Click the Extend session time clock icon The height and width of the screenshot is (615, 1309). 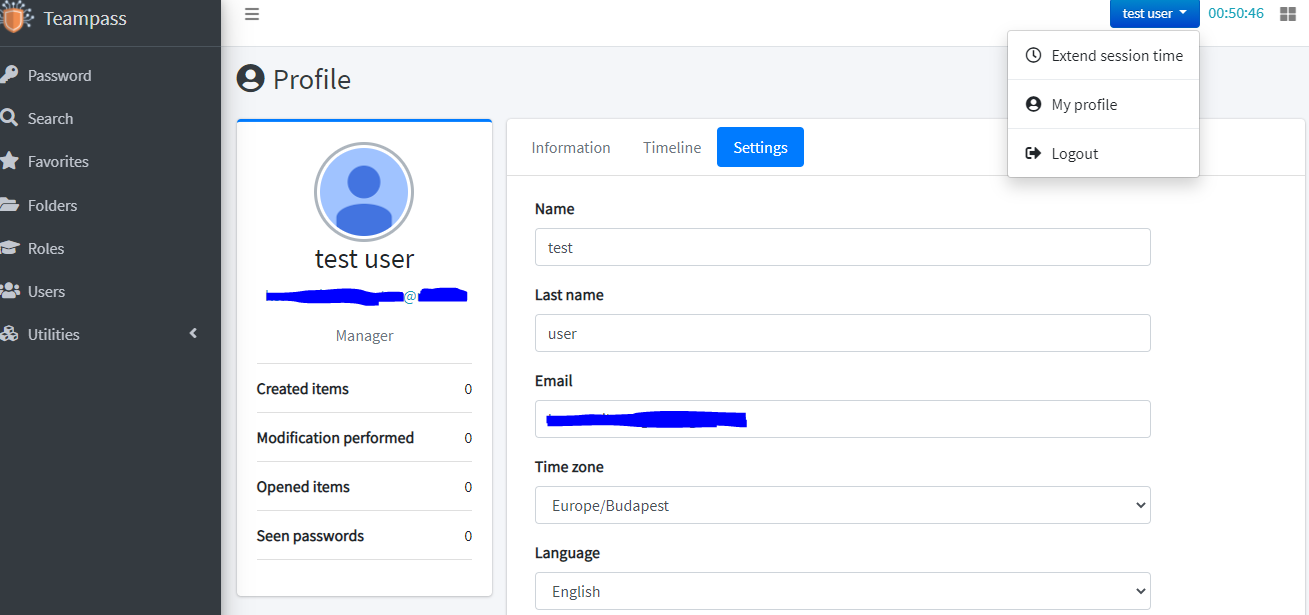click(x=1032, y=55)
